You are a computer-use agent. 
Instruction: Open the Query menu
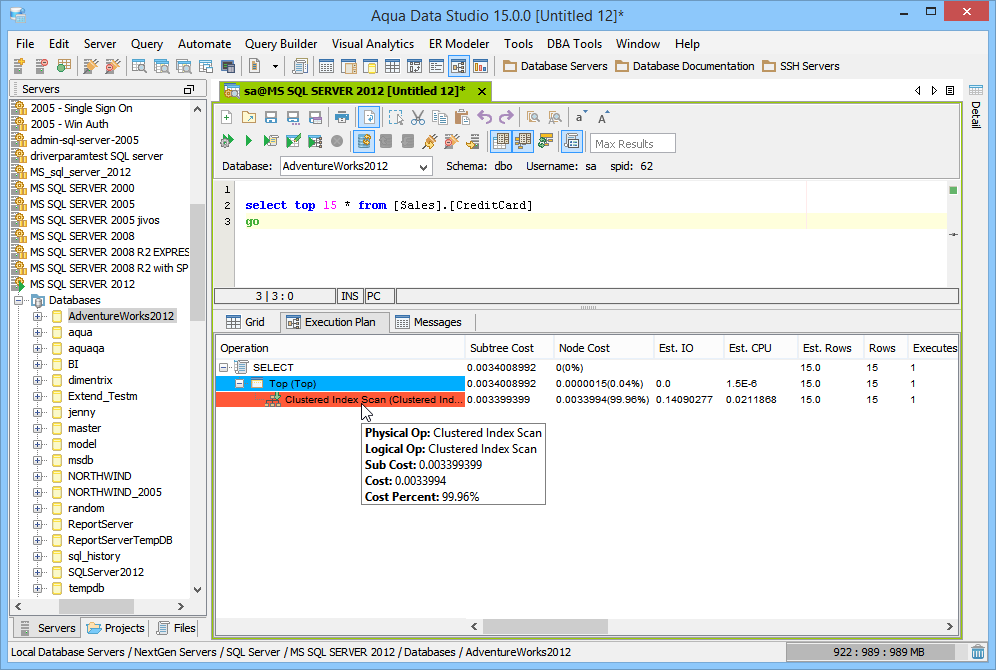pyautogui.click(x=147, y=44)
